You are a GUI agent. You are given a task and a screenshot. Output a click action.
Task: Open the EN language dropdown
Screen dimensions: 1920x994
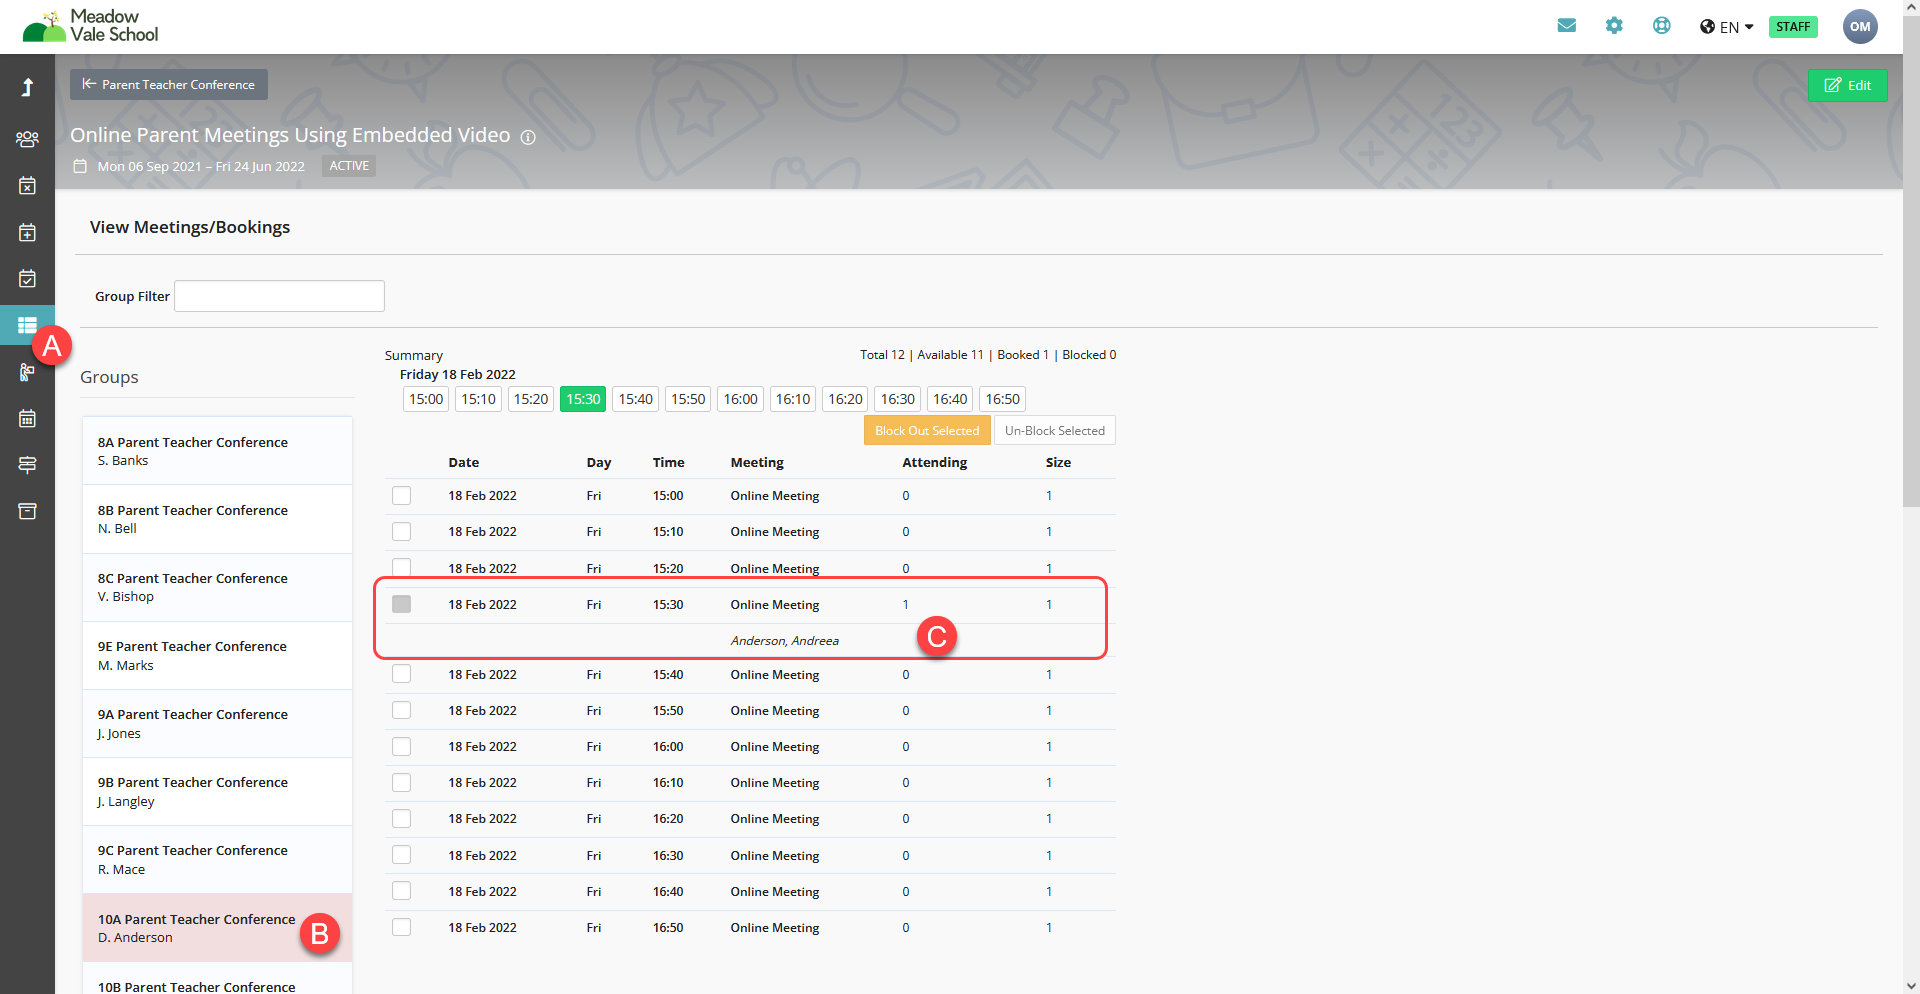tap(1726, 27)
